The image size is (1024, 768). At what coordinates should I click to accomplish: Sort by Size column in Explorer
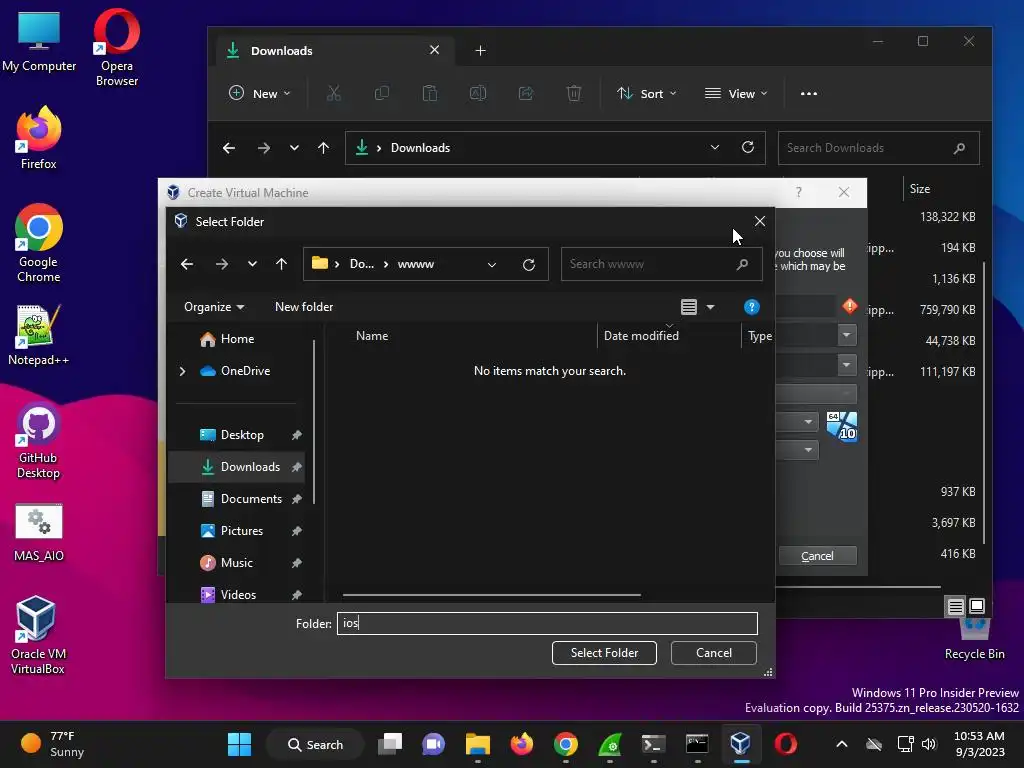(920, 189)
